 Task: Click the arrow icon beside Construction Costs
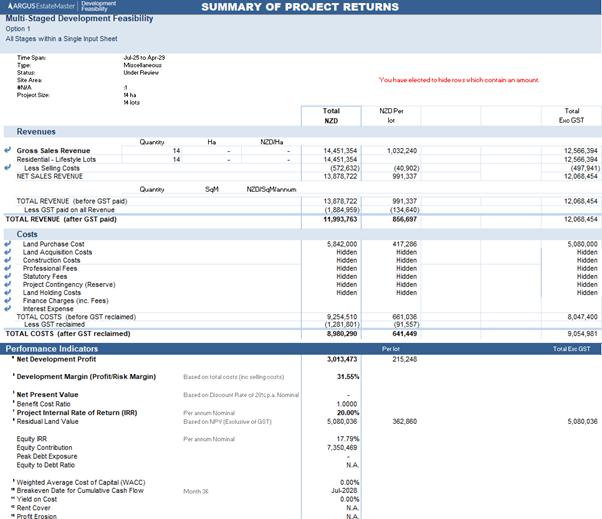pyautogui.click(x=7, y=260)
